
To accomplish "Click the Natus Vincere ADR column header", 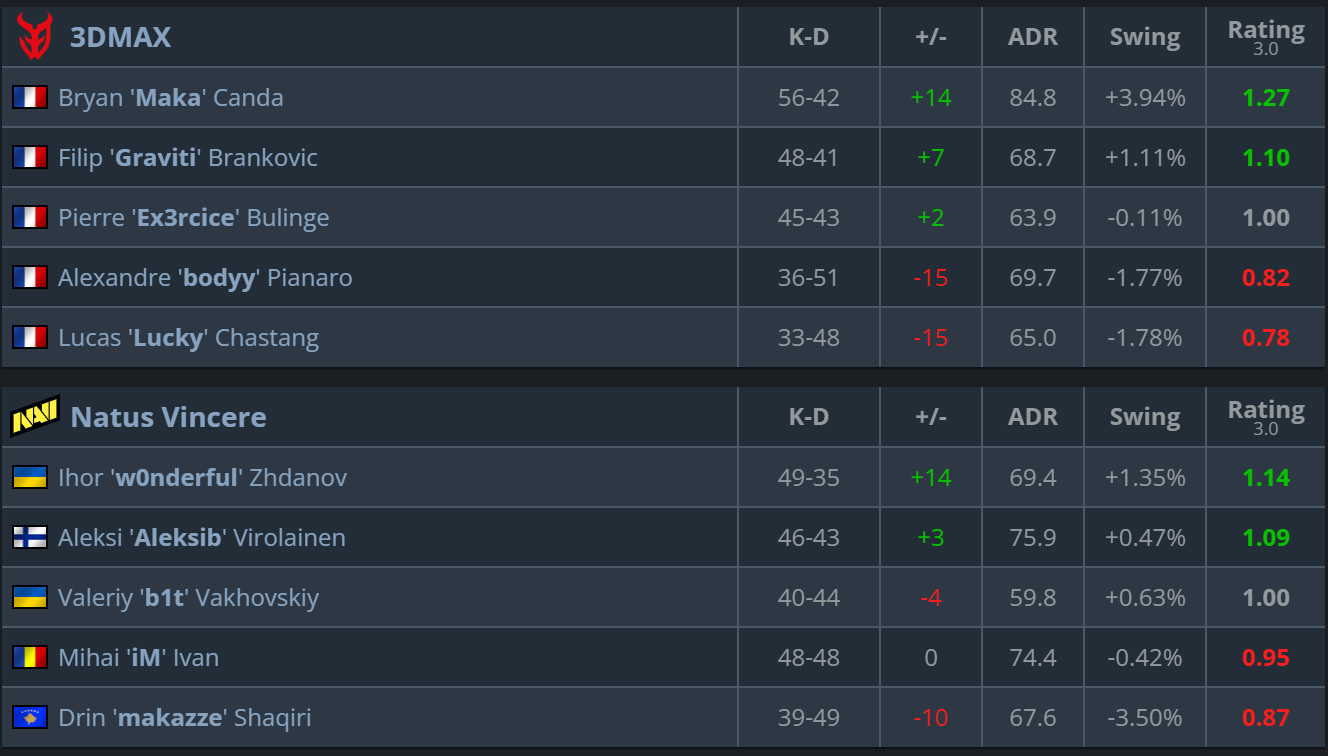I will (x=1033, y=417).
